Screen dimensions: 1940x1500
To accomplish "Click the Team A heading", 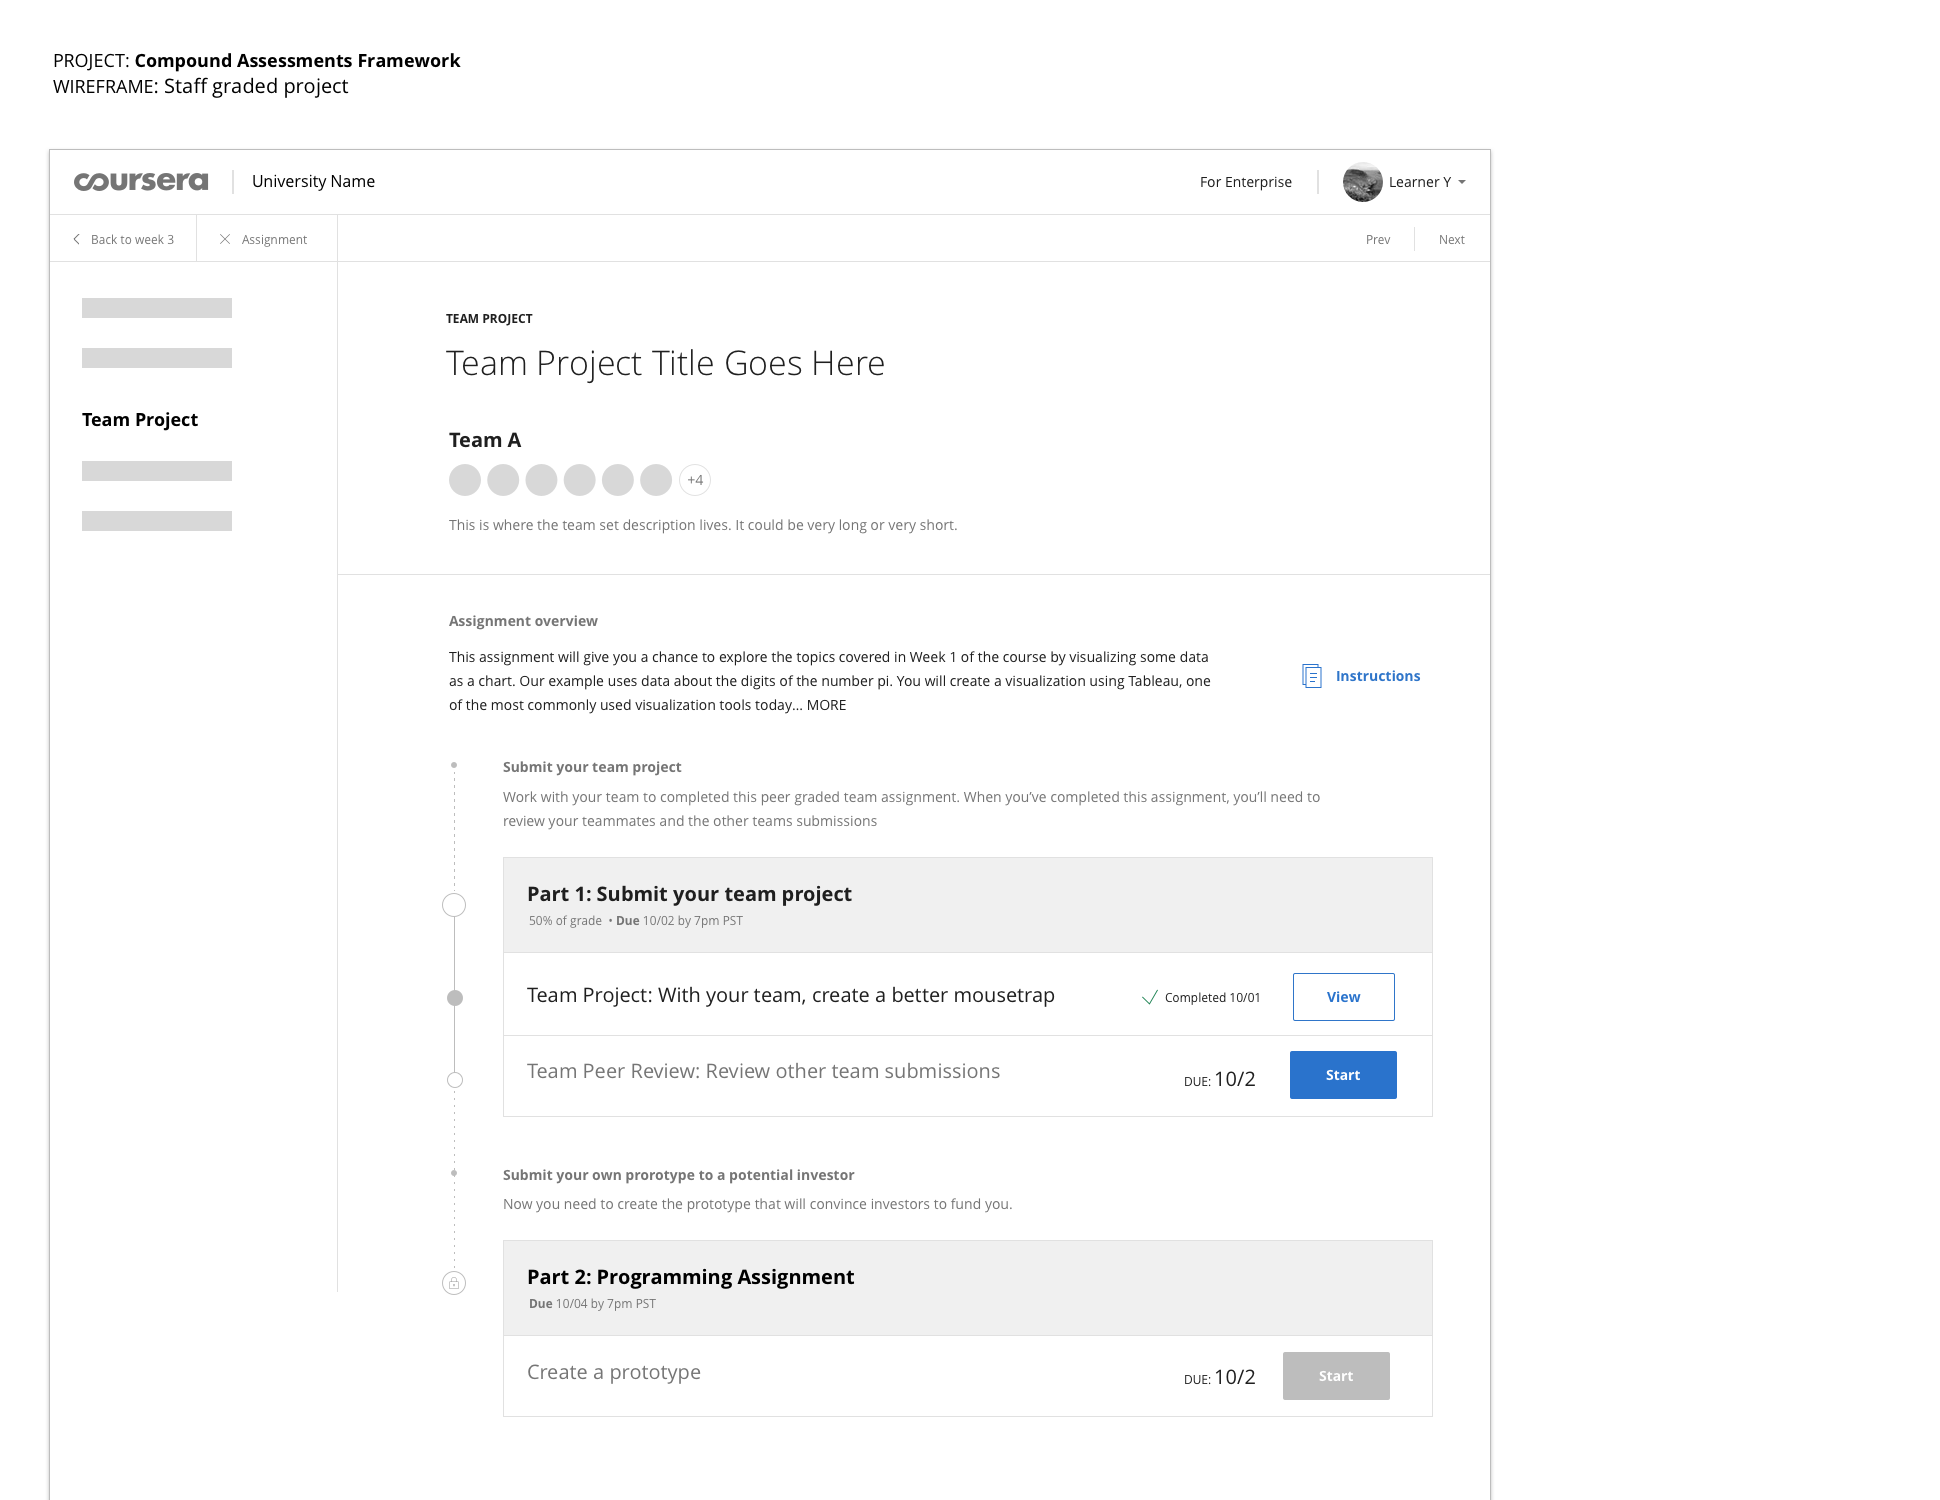I will 485,440.
